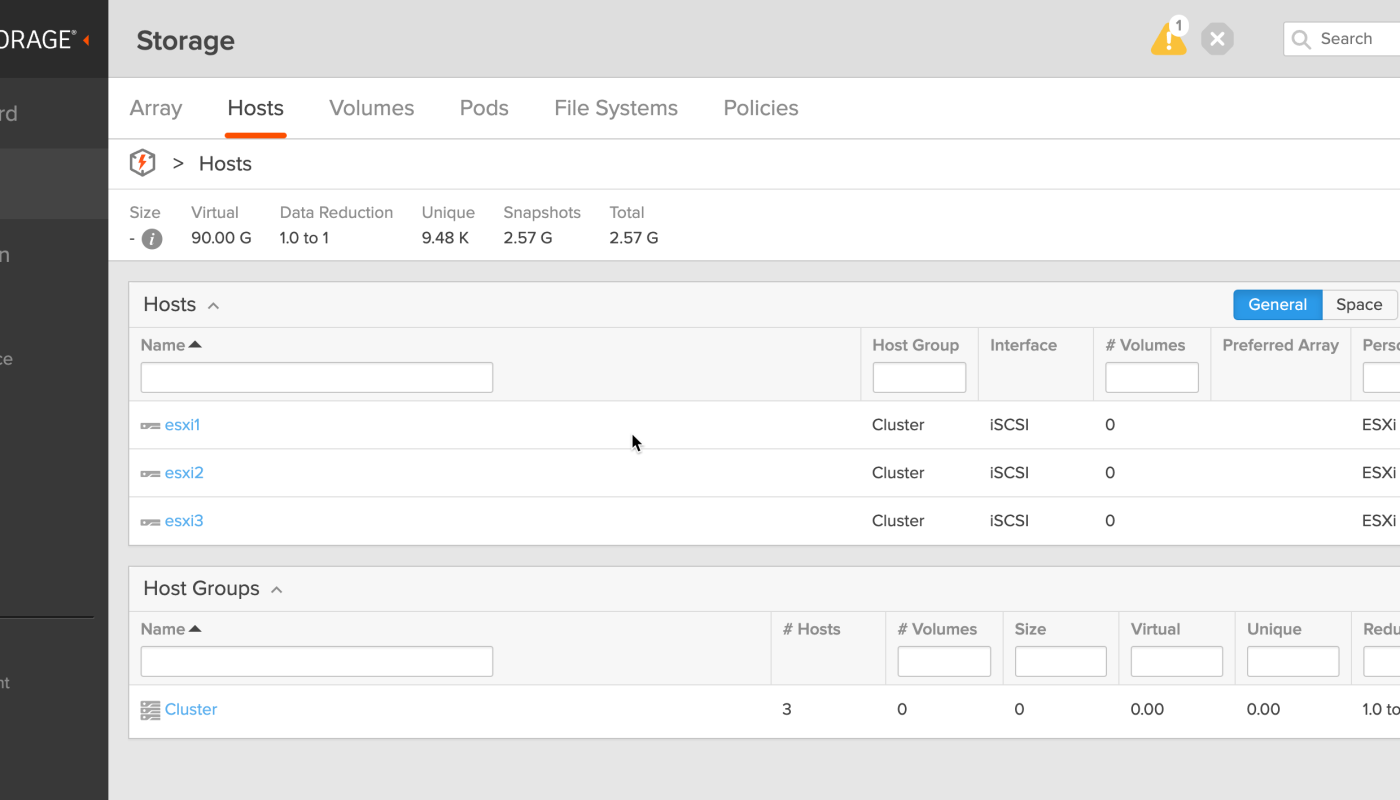Screen dimensions: 1400x800
Task: Click the host icon beside esxi1
Action: (150, 426)
